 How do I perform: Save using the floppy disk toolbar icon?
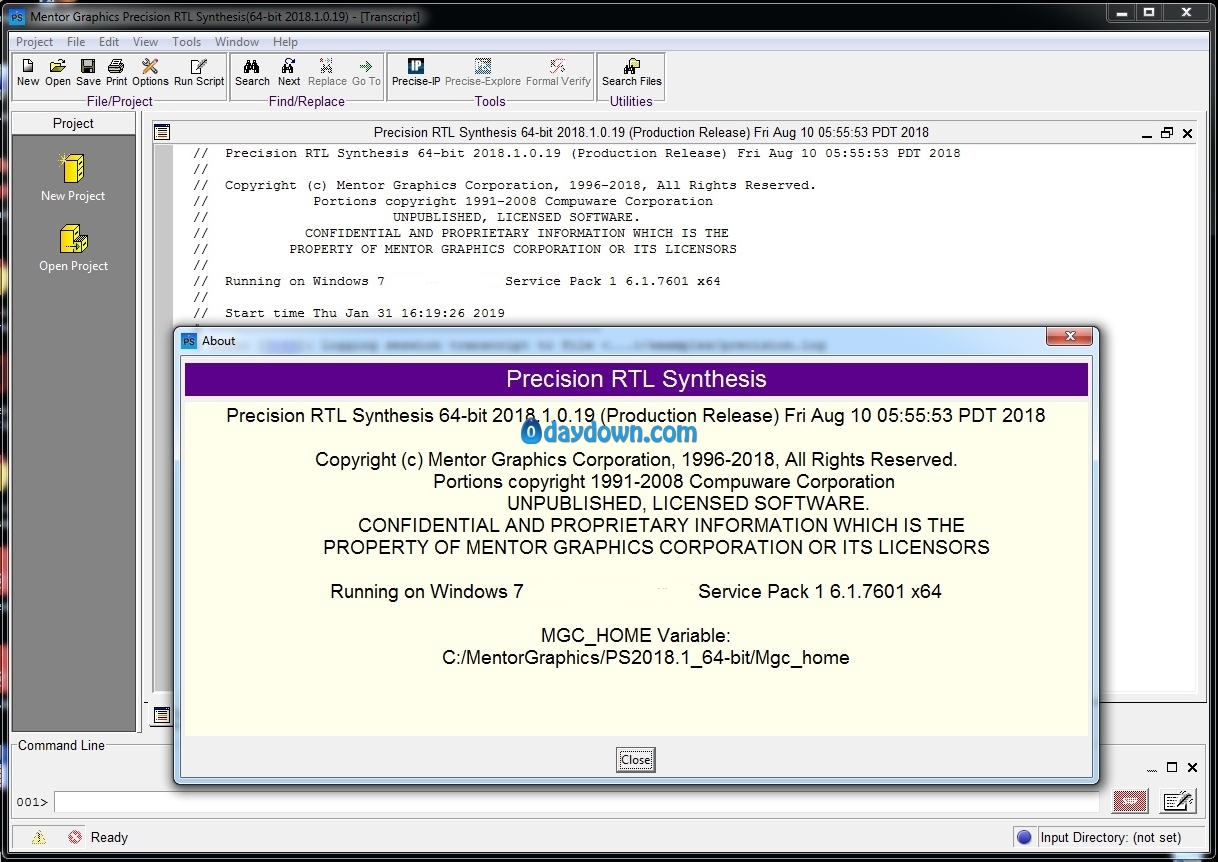pos(88,66)
